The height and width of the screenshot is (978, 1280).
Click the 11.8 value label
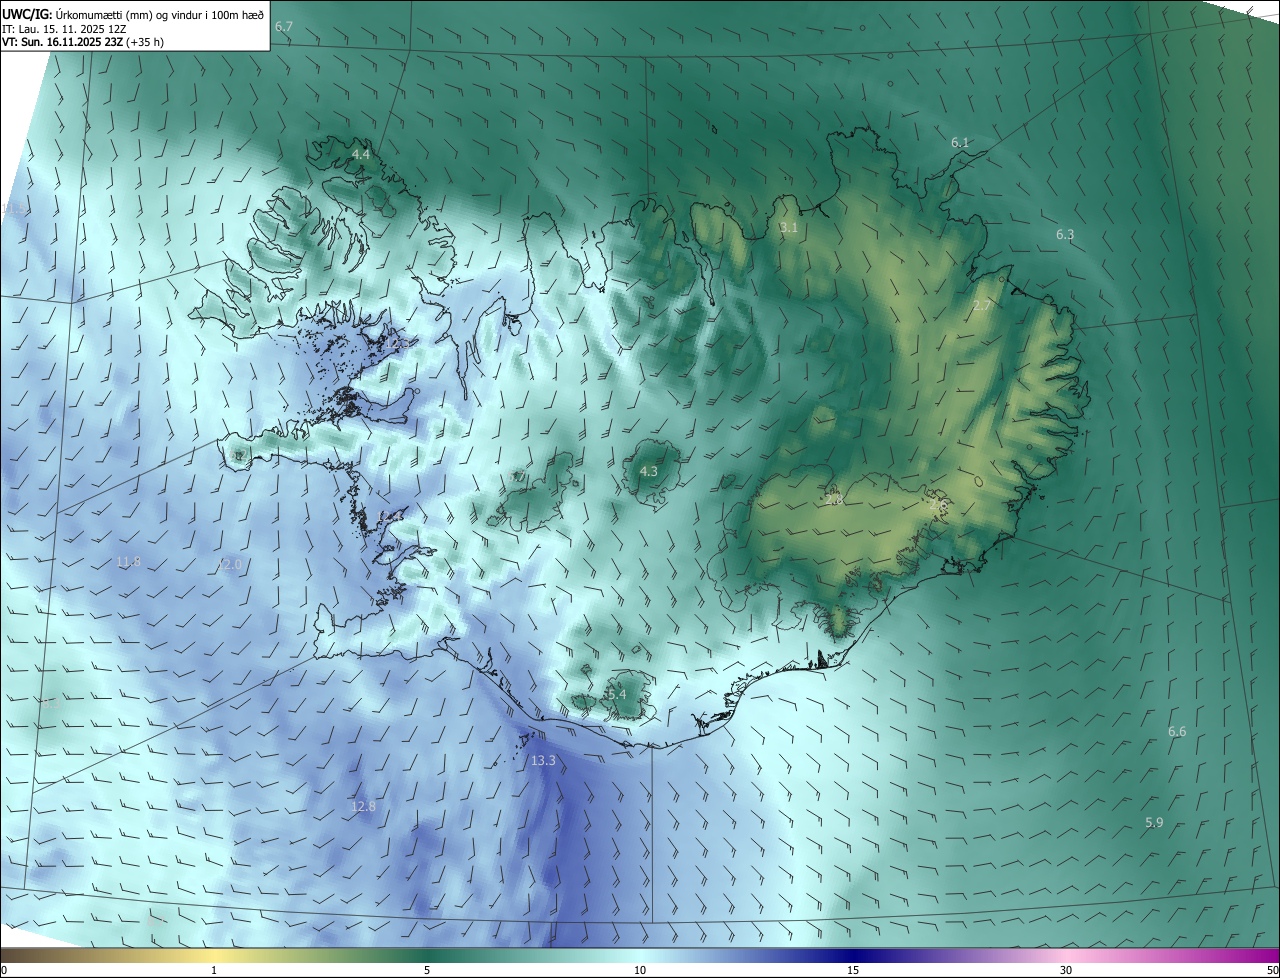(128, 562)
